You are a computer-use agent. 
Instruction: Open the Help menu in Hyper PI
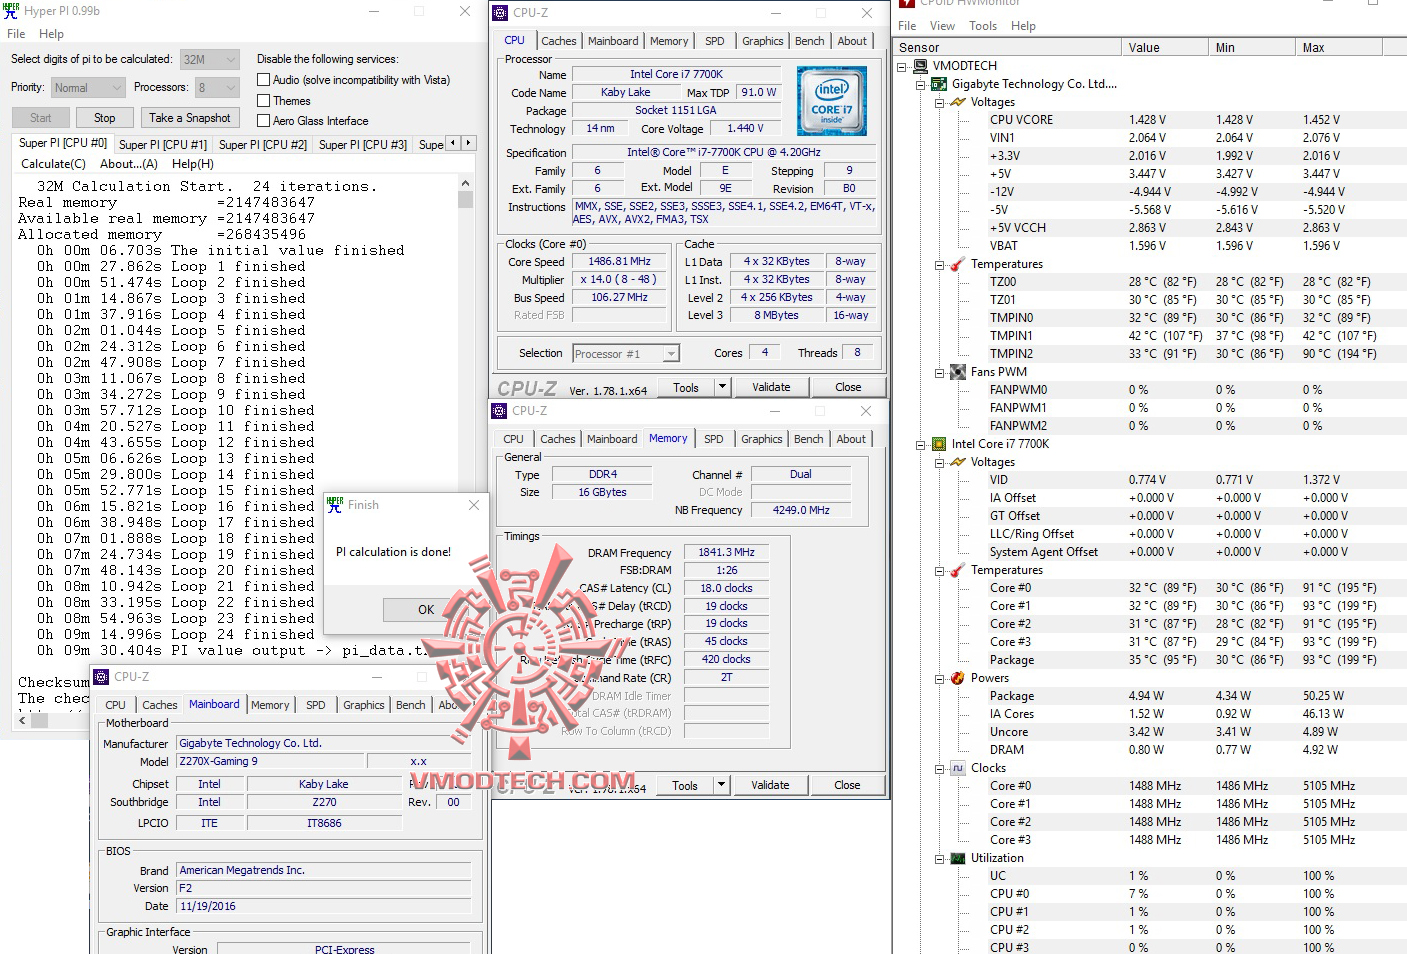click(x=51, y=34)
